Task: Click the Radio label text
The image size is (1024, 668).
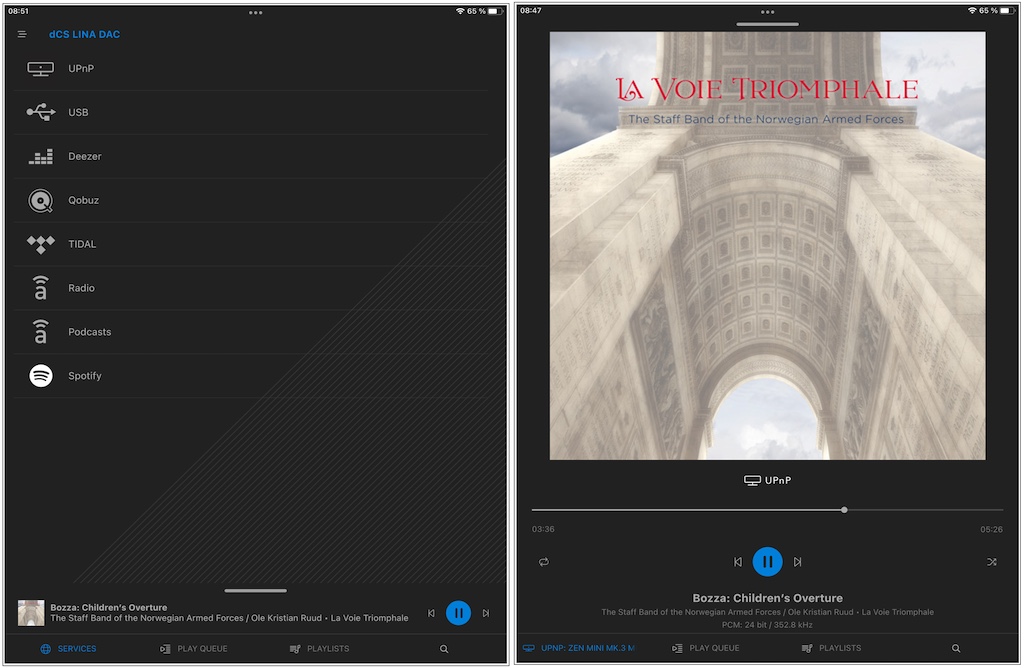Action: click(82, 288)
